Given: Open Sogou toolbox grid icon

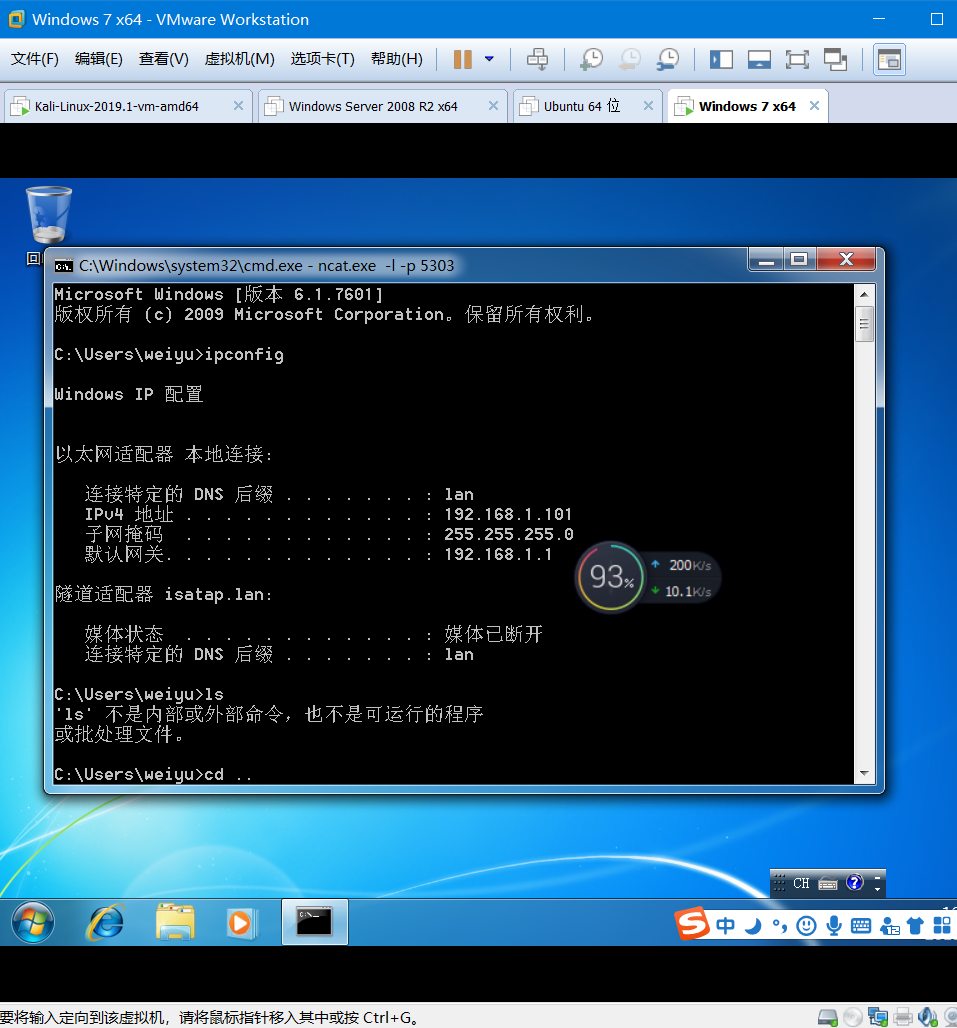Looking at the screenshot, I should click(942, 925).
